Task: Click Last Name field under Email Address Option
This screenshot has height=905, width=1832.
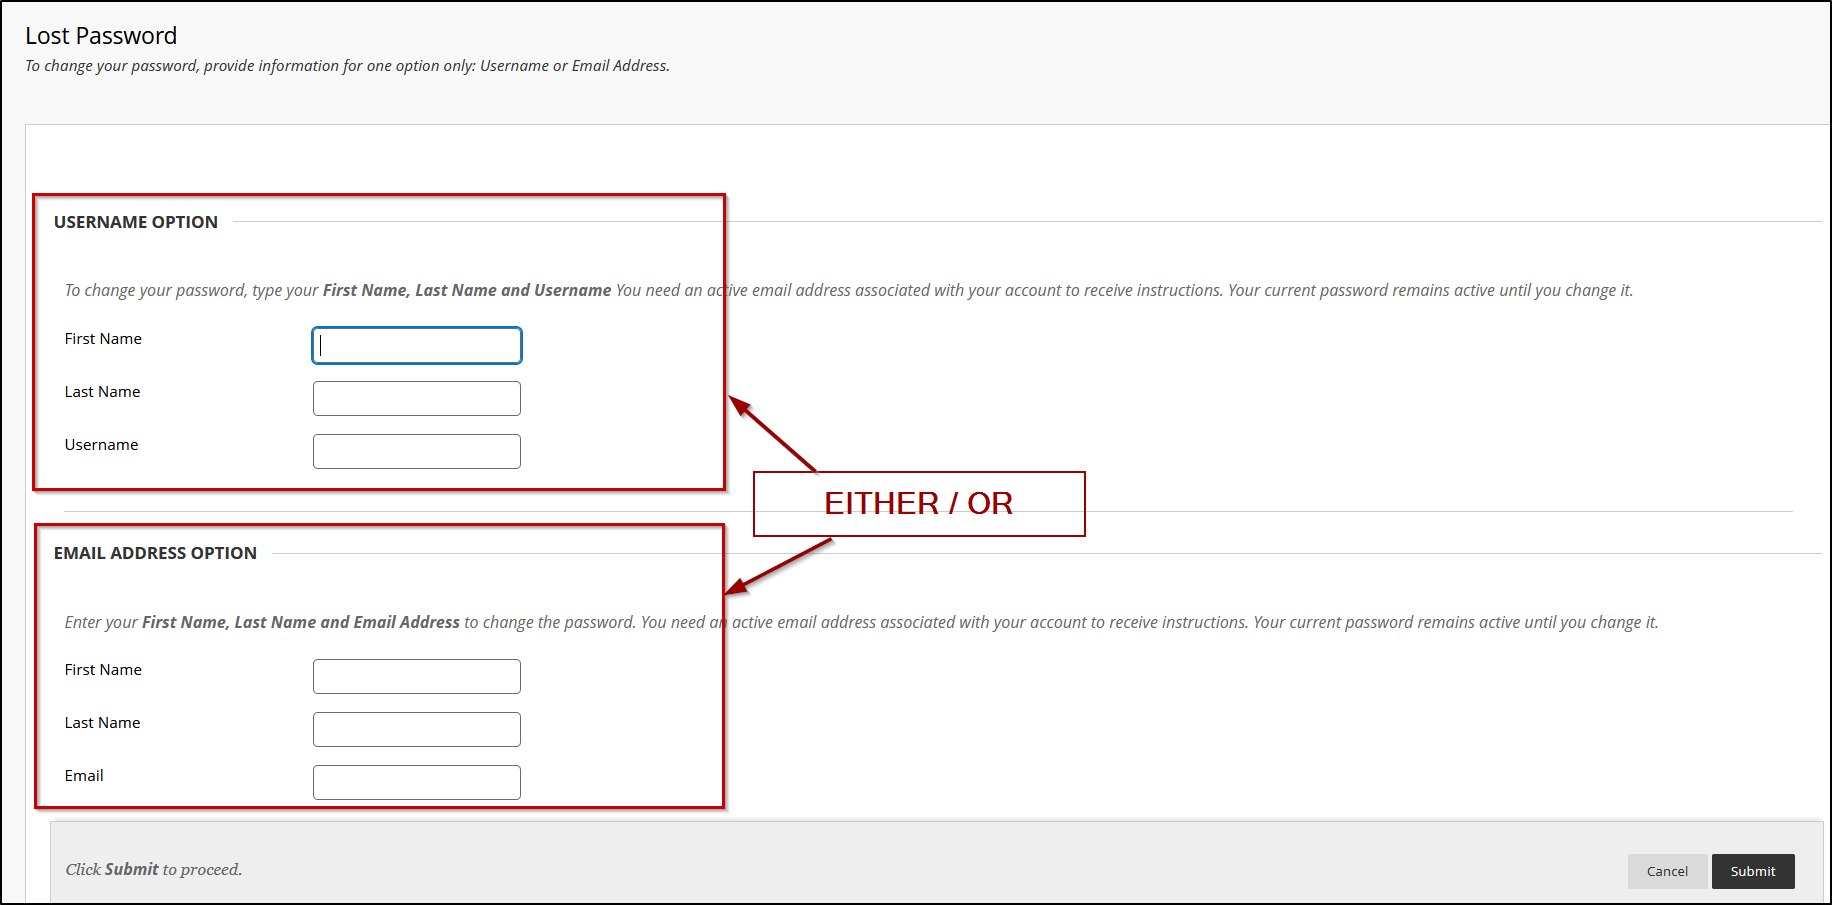Action: tap(416, 730)
